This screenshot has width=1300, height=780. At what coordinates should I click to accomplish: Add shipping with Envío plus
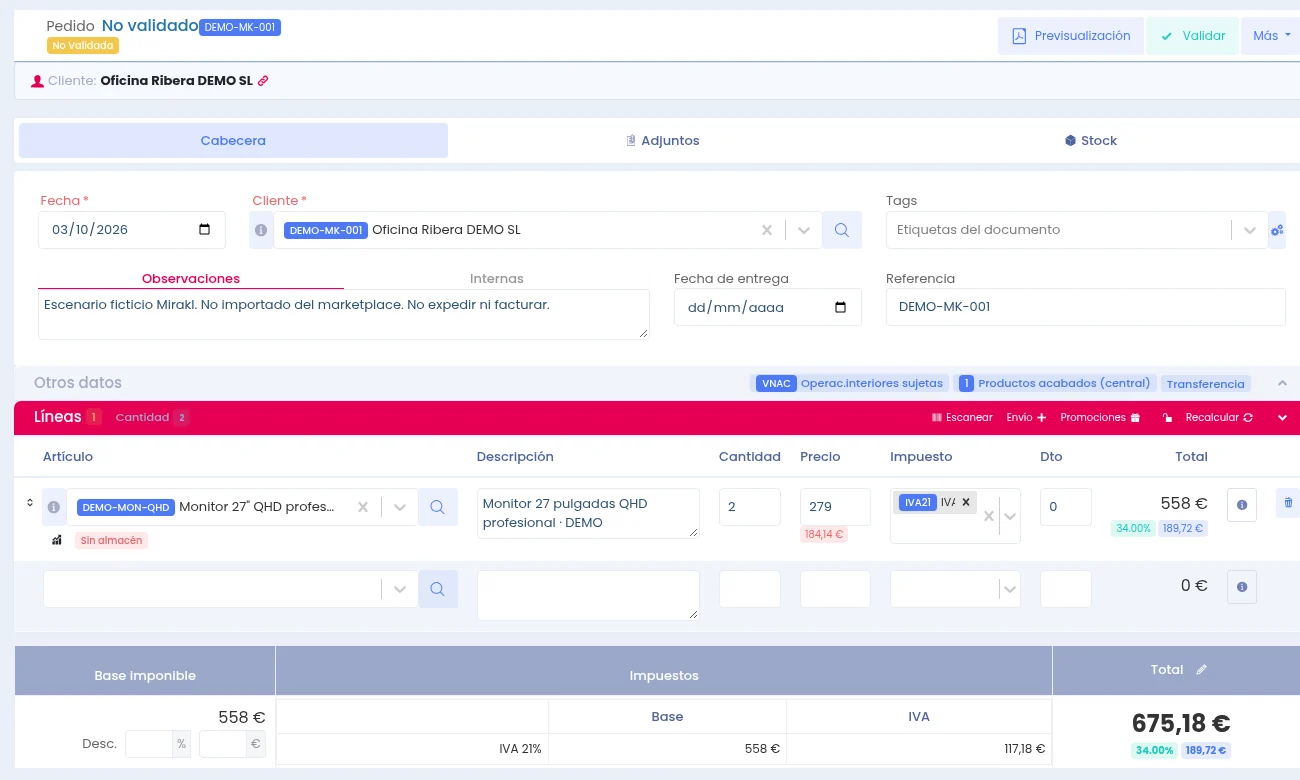[1026, 418]
